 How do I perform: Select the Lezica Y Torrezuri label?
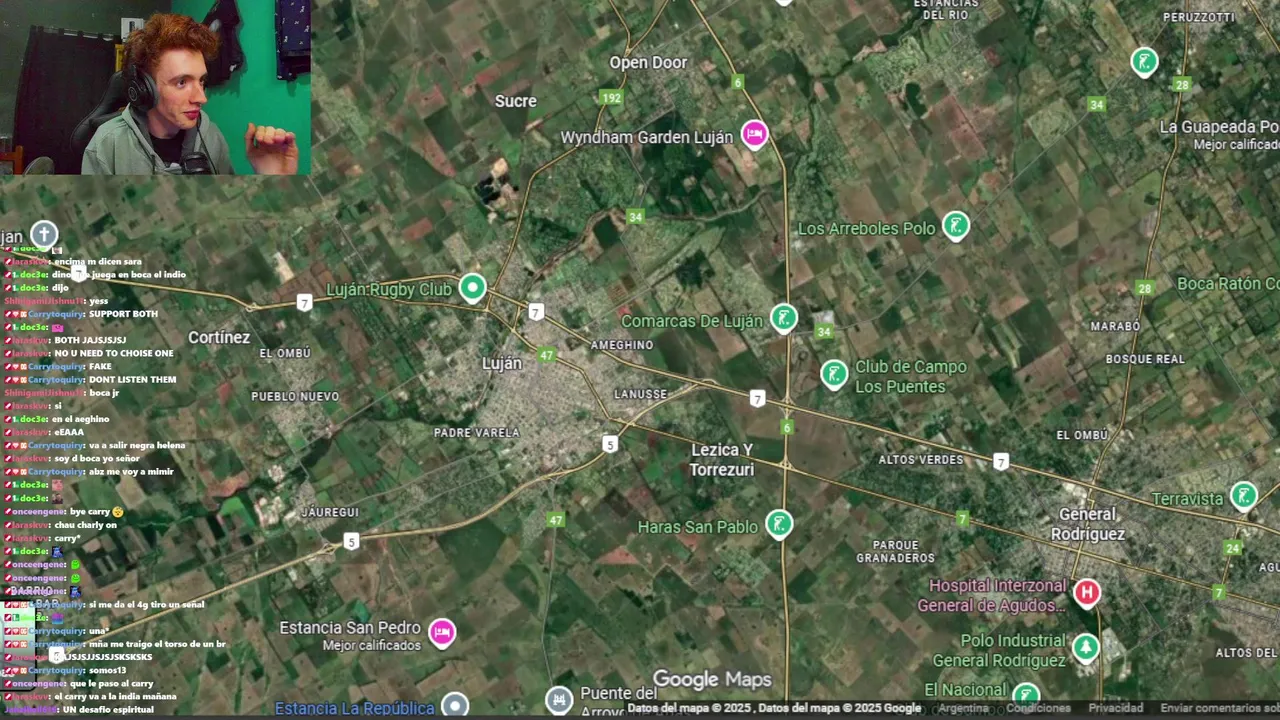(722, 460)
